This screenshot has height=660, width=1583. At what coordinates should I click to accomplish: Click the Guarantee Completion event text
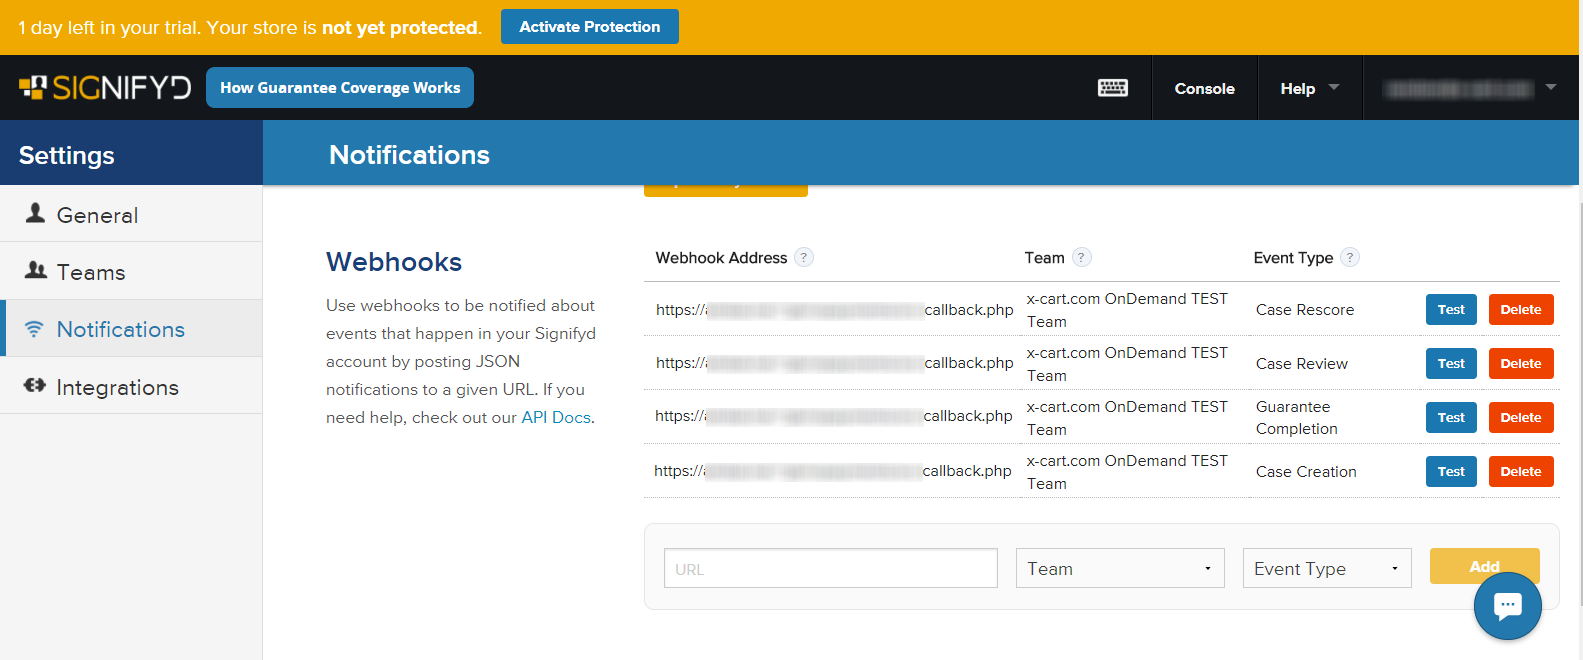1297,418
